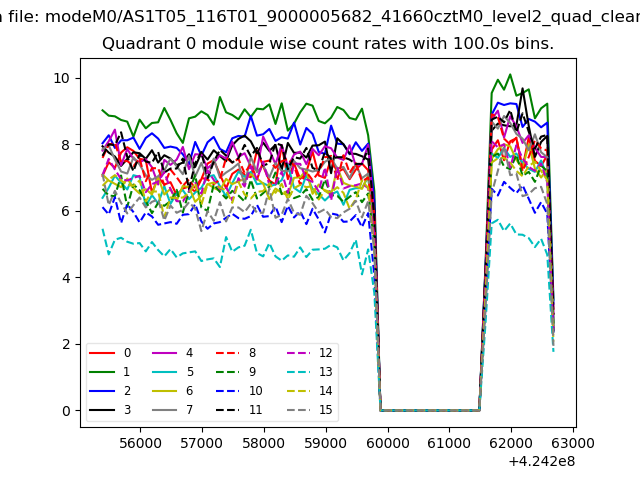Click the y-axis tick label 10
Screen dimensions: 640x480
(x=62, y=78)
